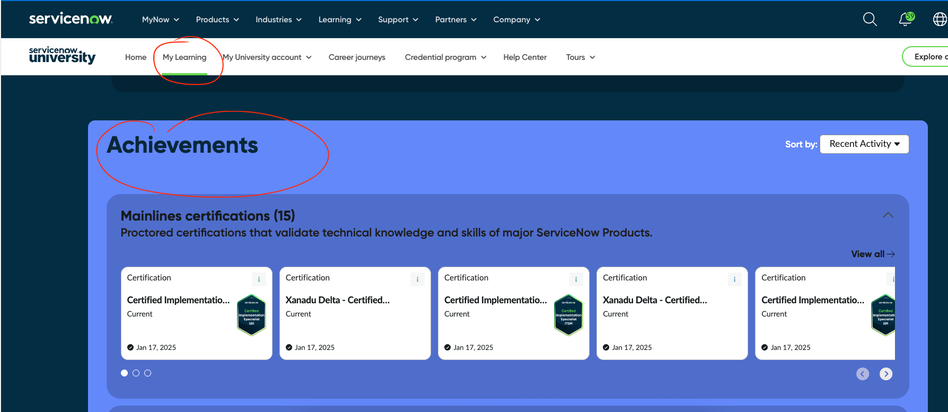Open options menu on fourth certification card
Image resolution: width=948 pixels, height=412 pixels.
pos(735,279)
